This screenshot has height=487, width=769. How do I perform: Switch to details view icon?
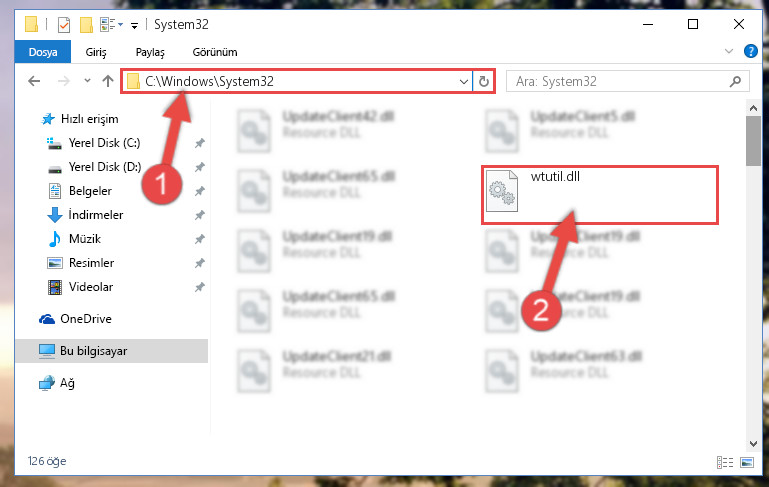pos(724,462)
